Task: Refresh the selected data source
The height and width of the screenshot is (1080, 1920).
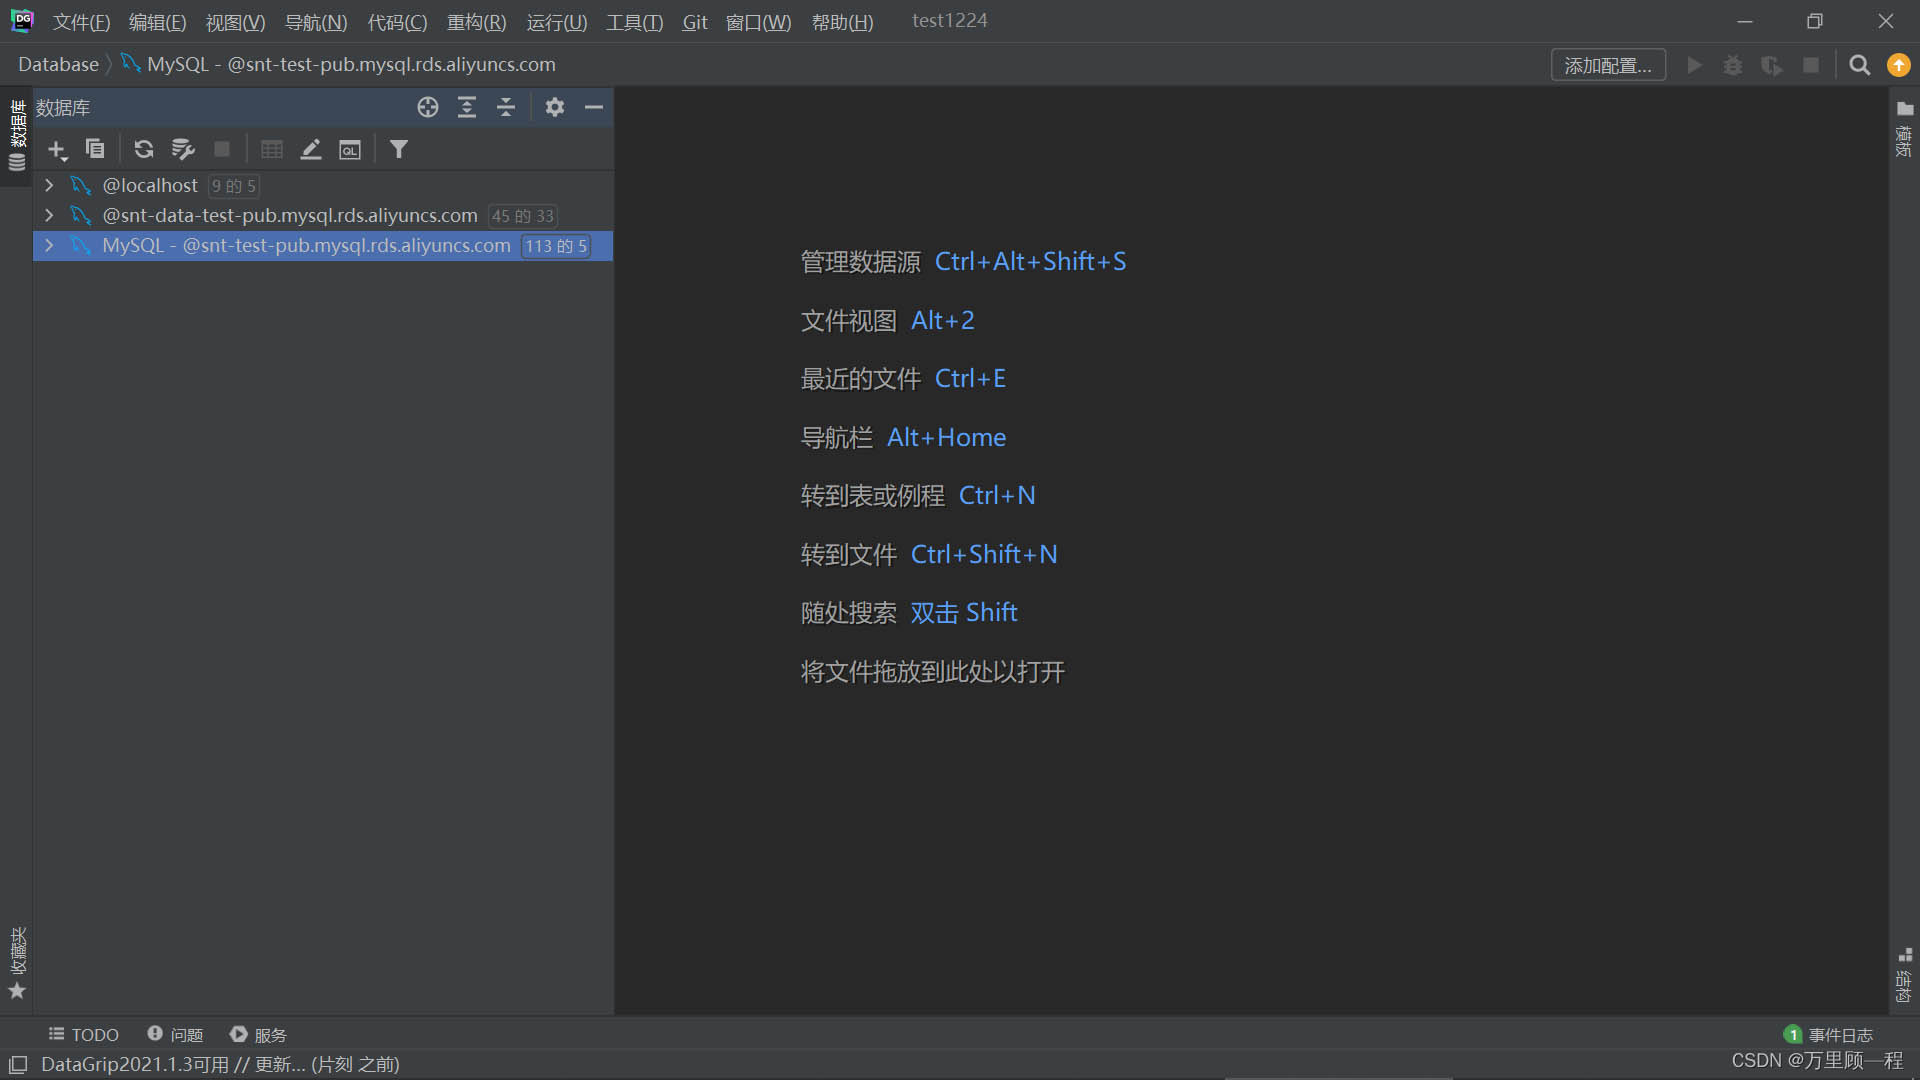Action: coord(144,149)
